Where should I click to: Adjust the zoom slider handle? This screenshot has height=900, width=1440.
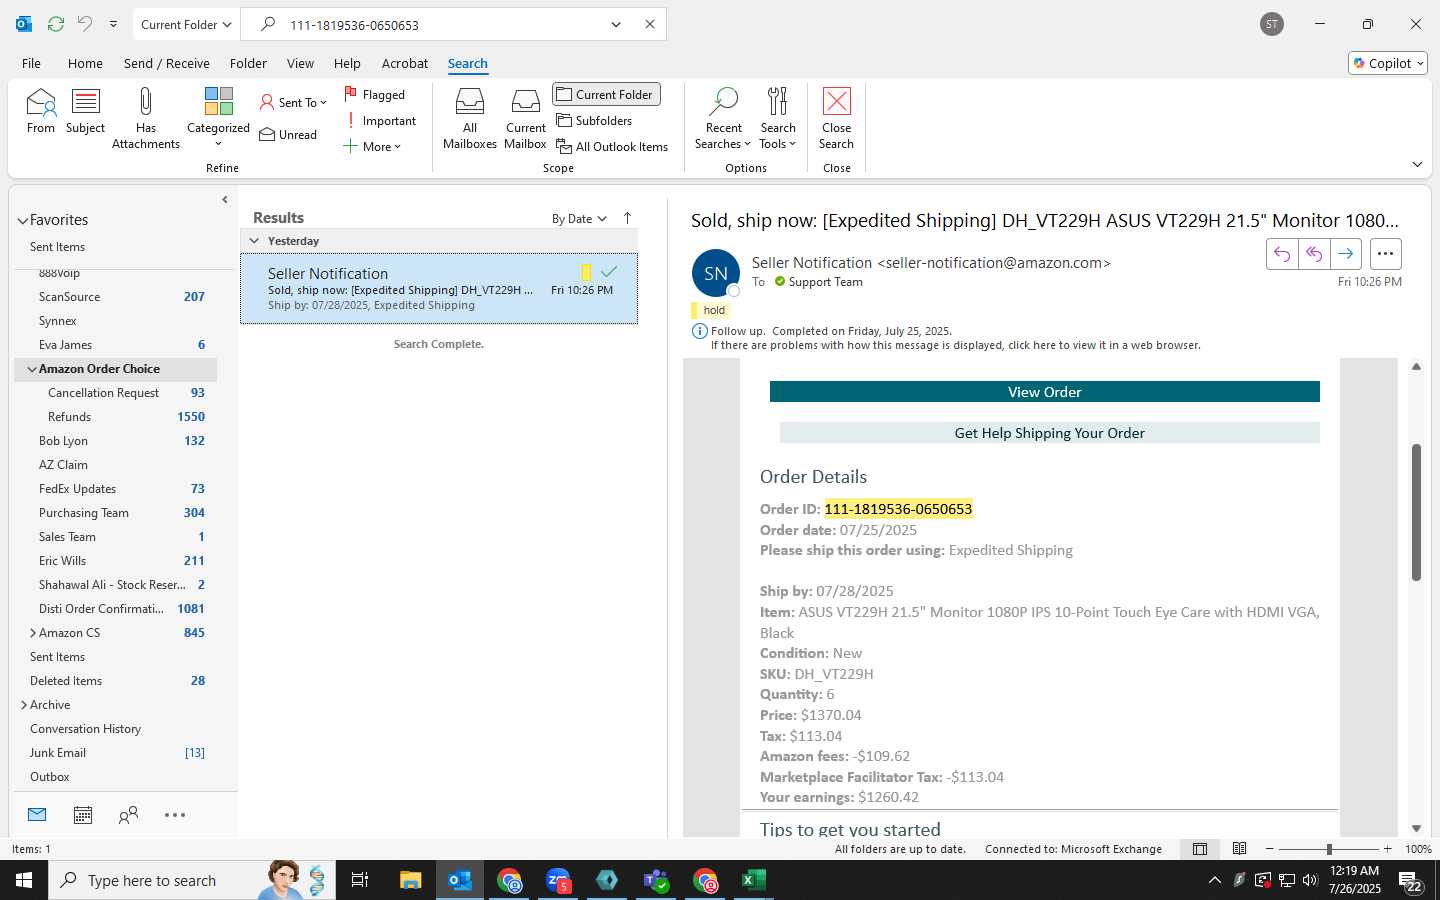coord(1329,849)
